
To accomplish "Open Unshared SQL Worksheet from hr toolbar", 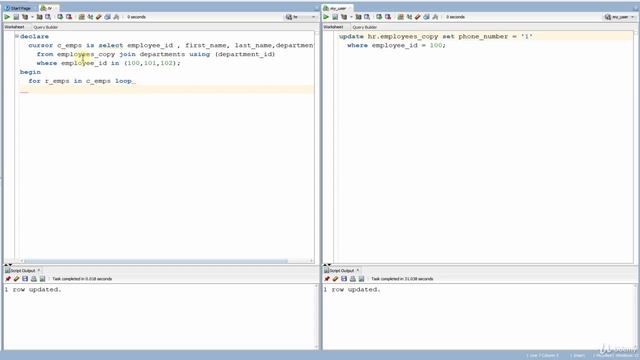I will (82, 17).
